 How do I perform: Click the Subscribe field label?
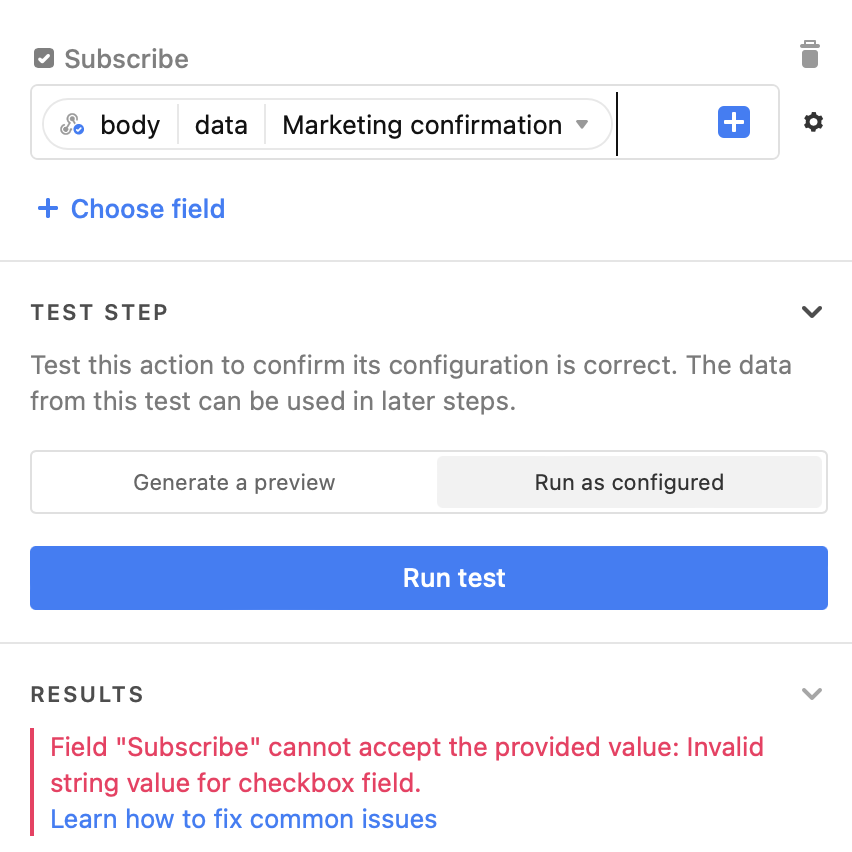click(127, 59)
